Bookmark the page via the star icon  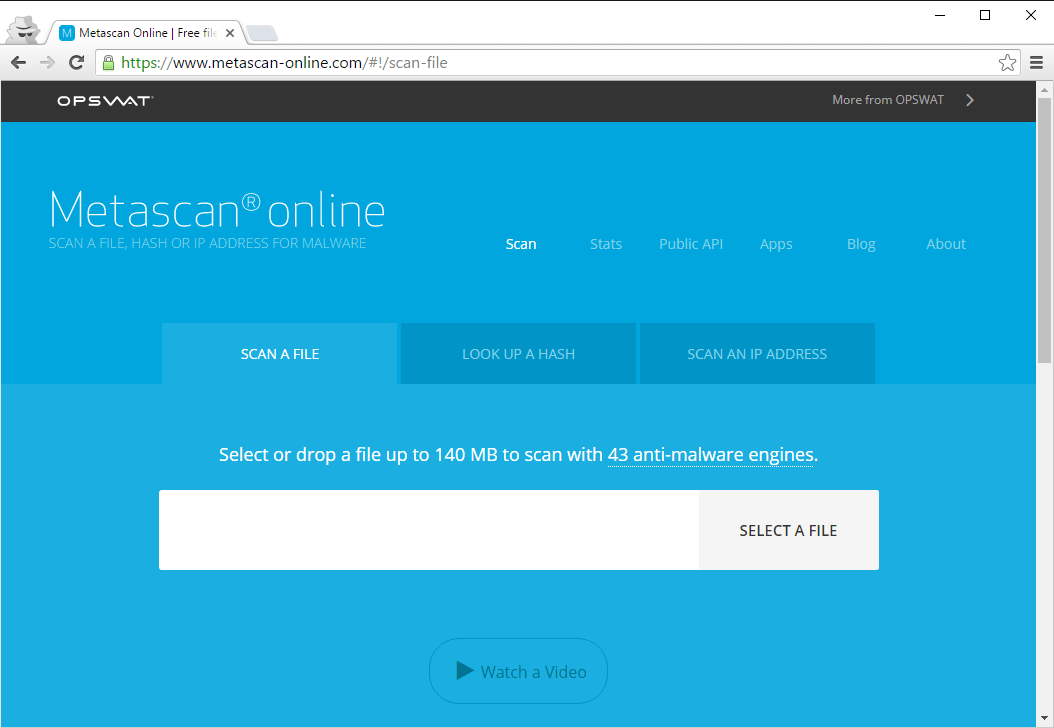[x=1007, y=61]
